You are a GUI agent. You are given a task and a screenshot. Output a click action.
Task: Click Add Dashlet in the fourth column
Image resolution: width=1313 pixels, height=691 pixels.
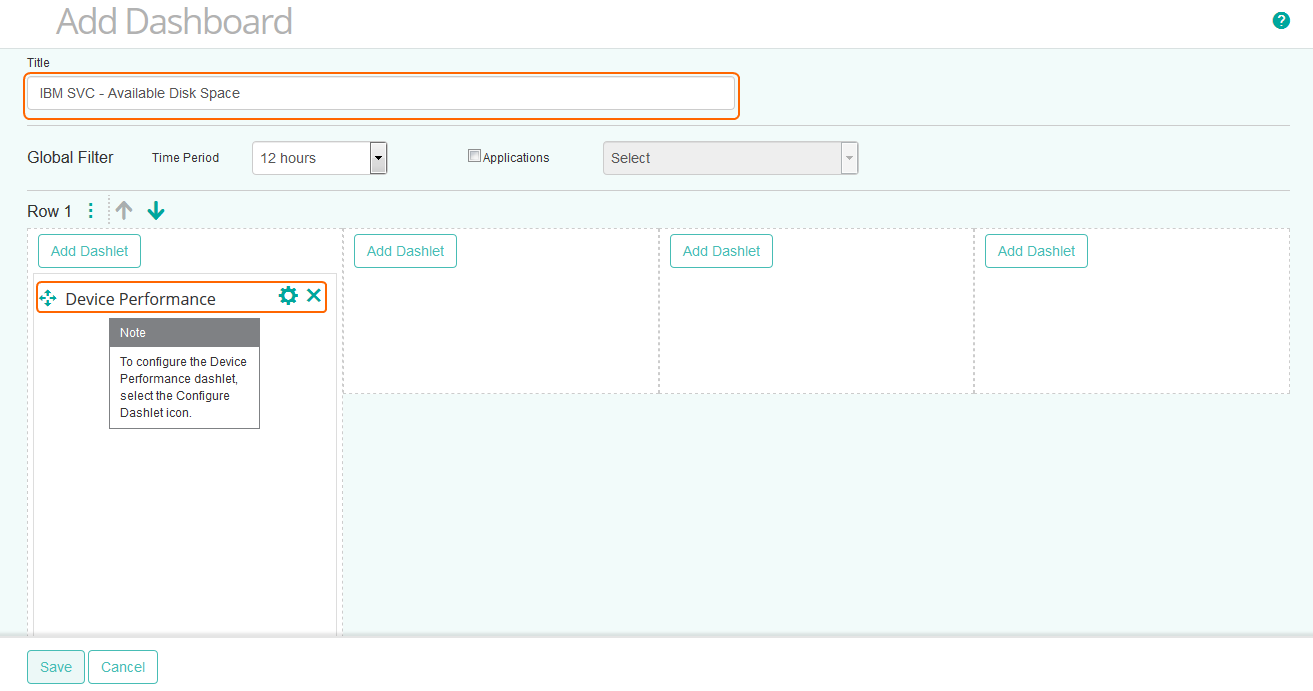pos(1036,251)
